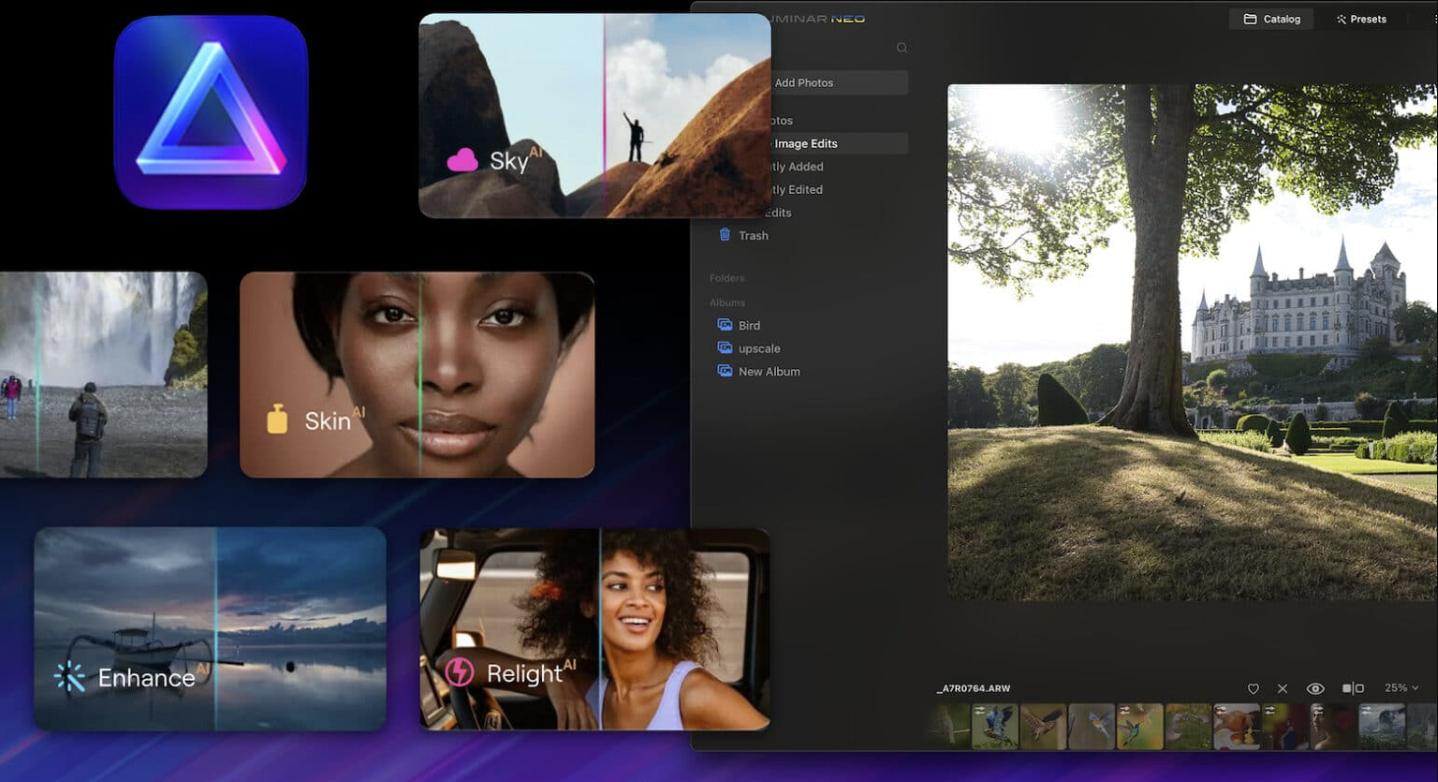
Task: Select the first perched bird thumbnail
Action: pos(949,726)
